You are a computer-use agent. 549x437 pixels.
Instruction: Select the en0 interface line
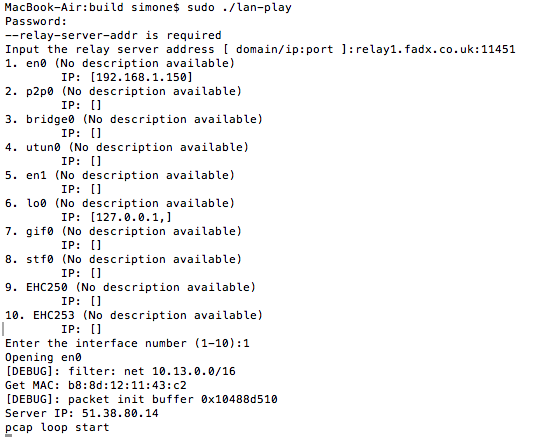tap(119, 63)
